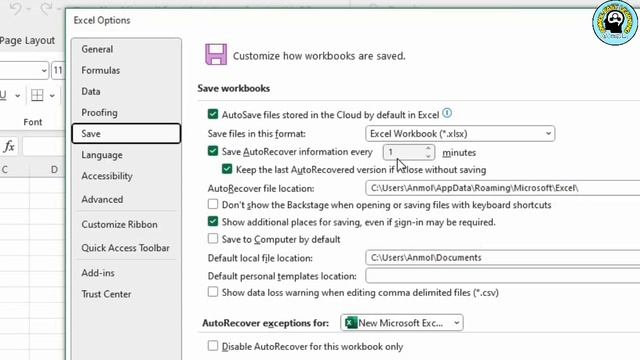Select General category in Excel Options
Image resolution: width=640 pixels, height=360 pixels.
pyautogui.click(x=126, y=49)
